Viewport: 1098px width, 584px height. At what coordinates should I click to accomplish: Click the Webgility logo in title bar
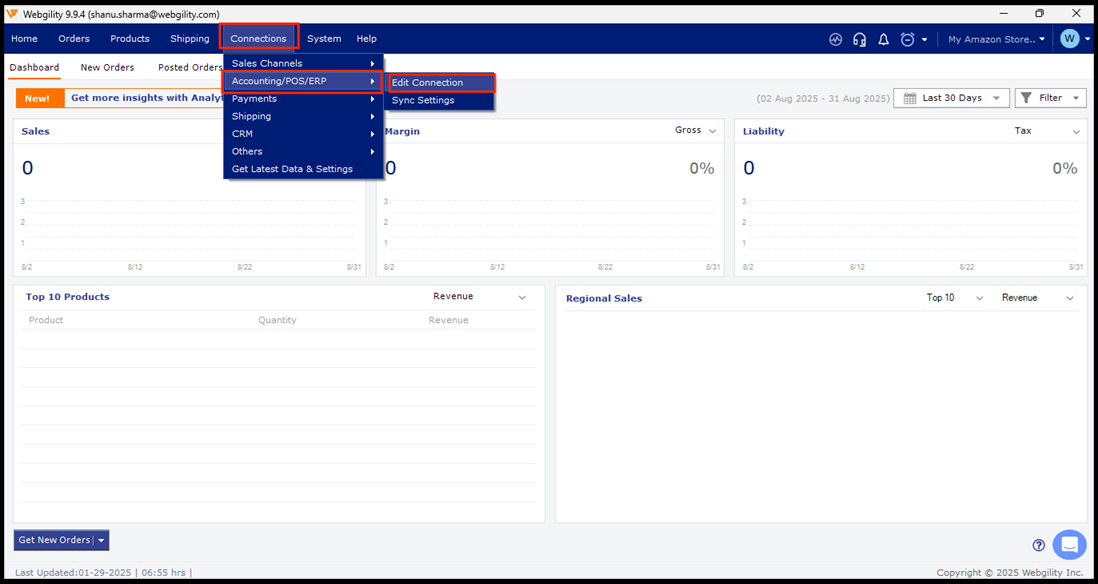point(12,14)
